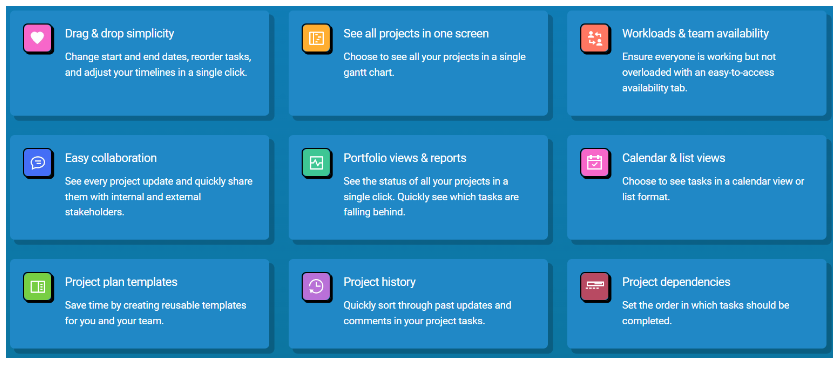Click the Project history heading
837x366 pixels.
380,282
